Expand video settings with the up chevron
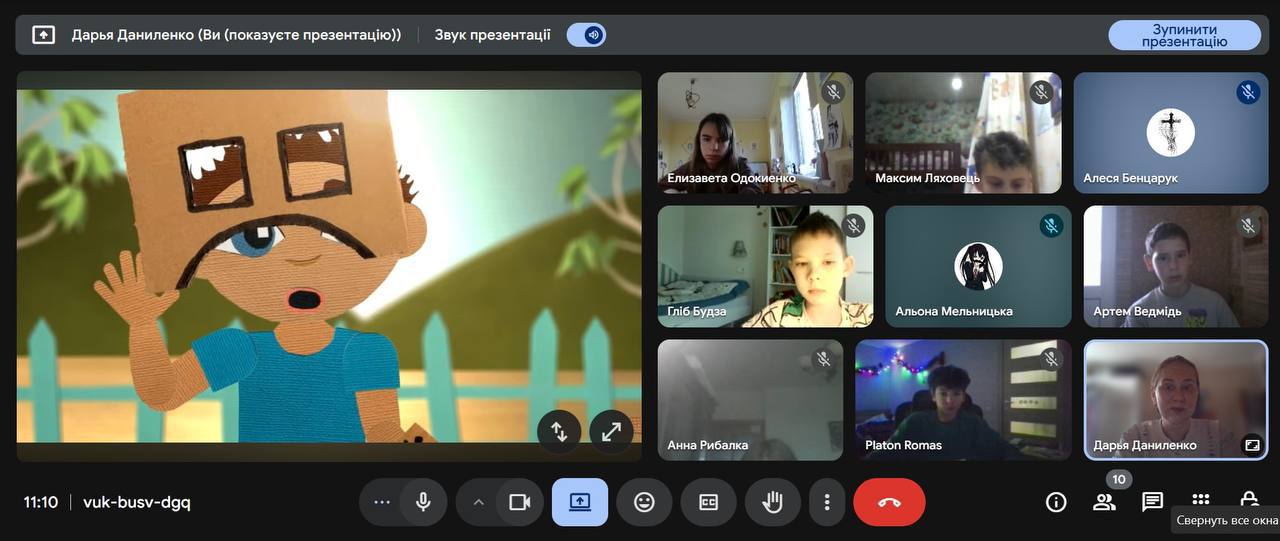Viewport: 1280px width, 541px height. tap(478, 502)
